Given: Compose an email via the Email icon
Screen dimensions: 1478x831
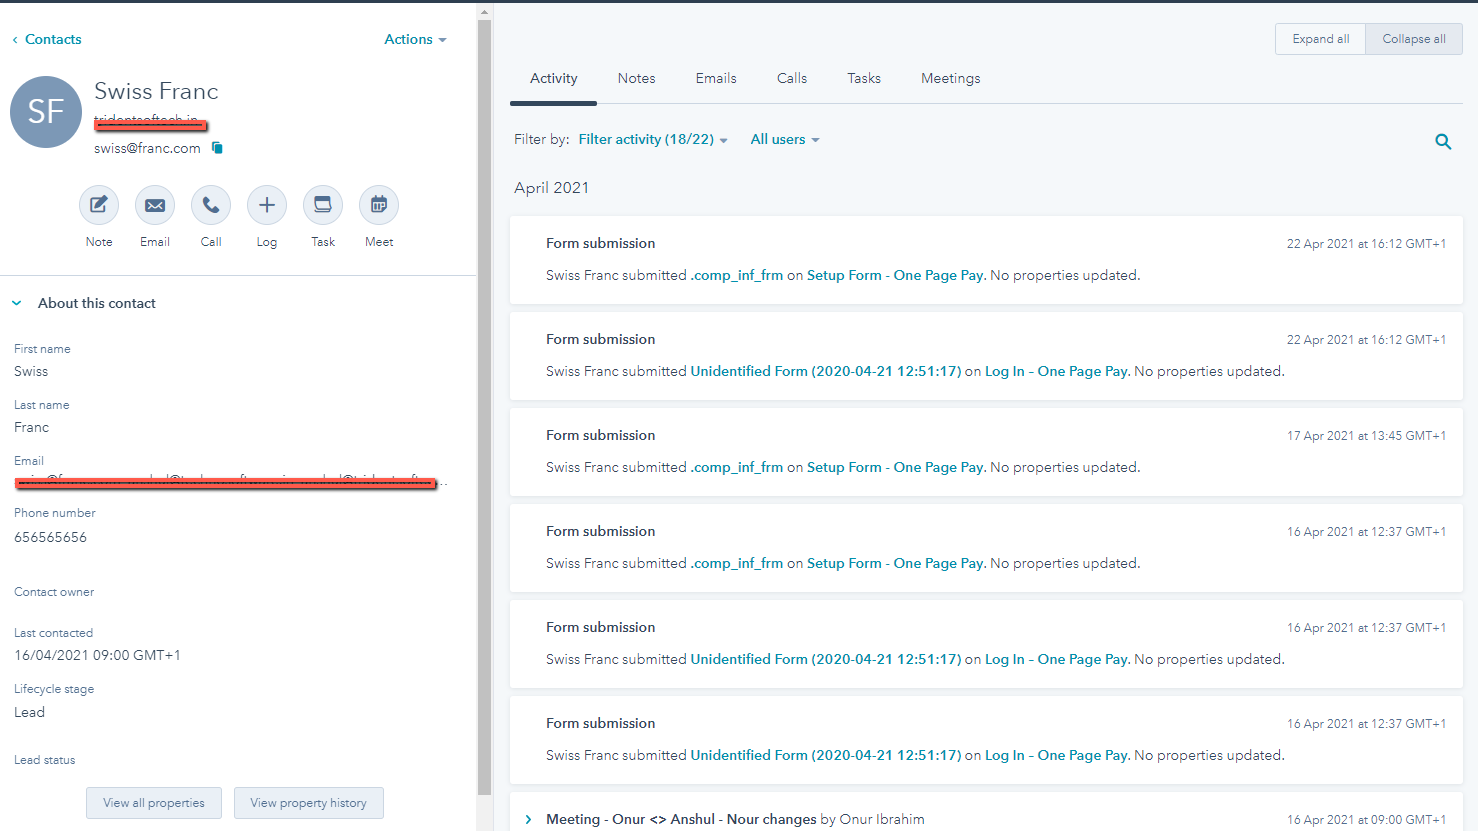Looking at the screenshot, I should coord(154,204).
